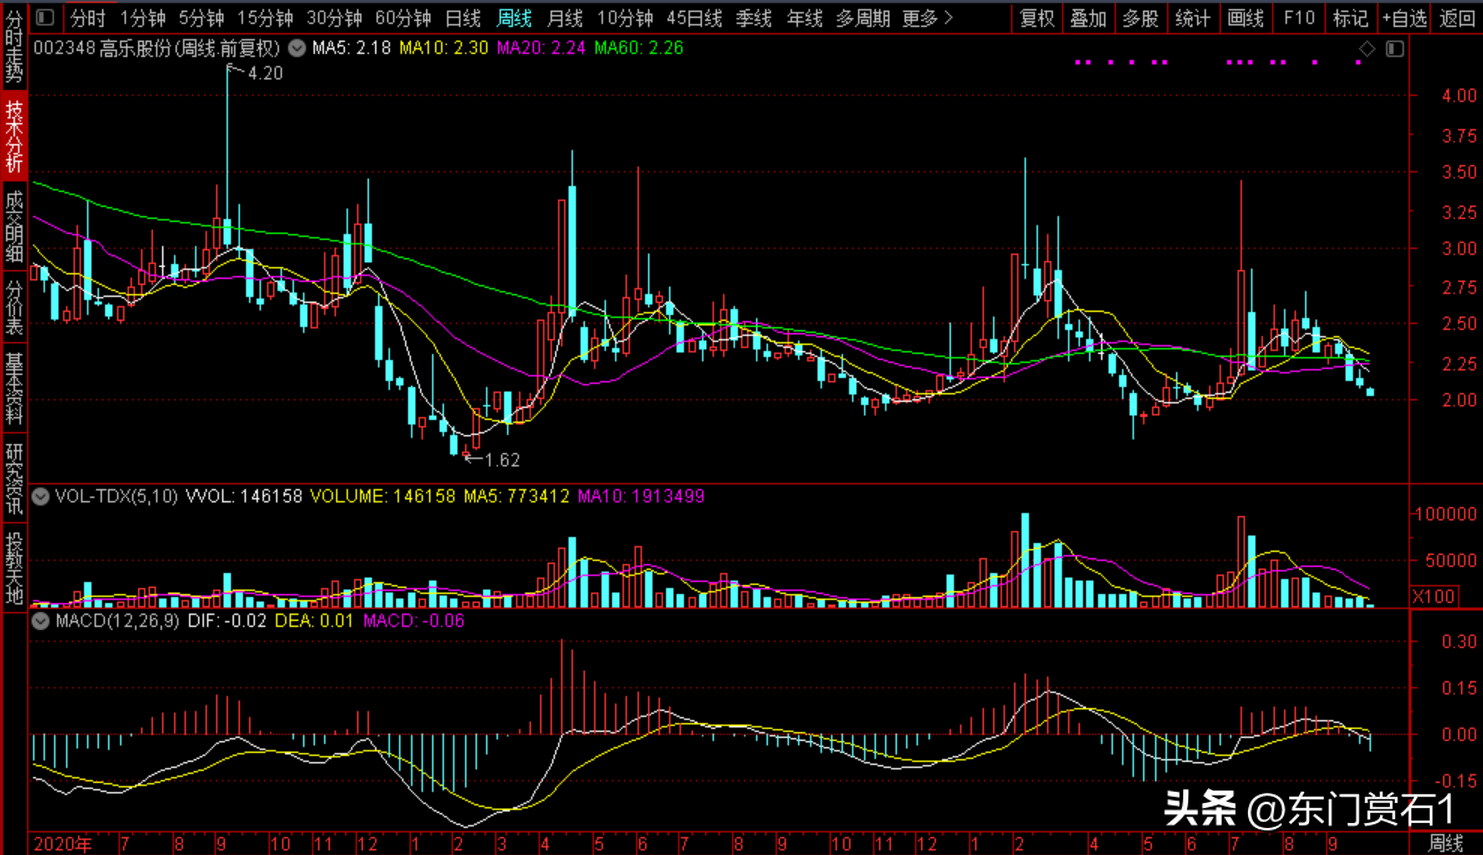Open 基本资料 in the left sidebar
Screen dimensions: 1483x855
tap(14, 387)
